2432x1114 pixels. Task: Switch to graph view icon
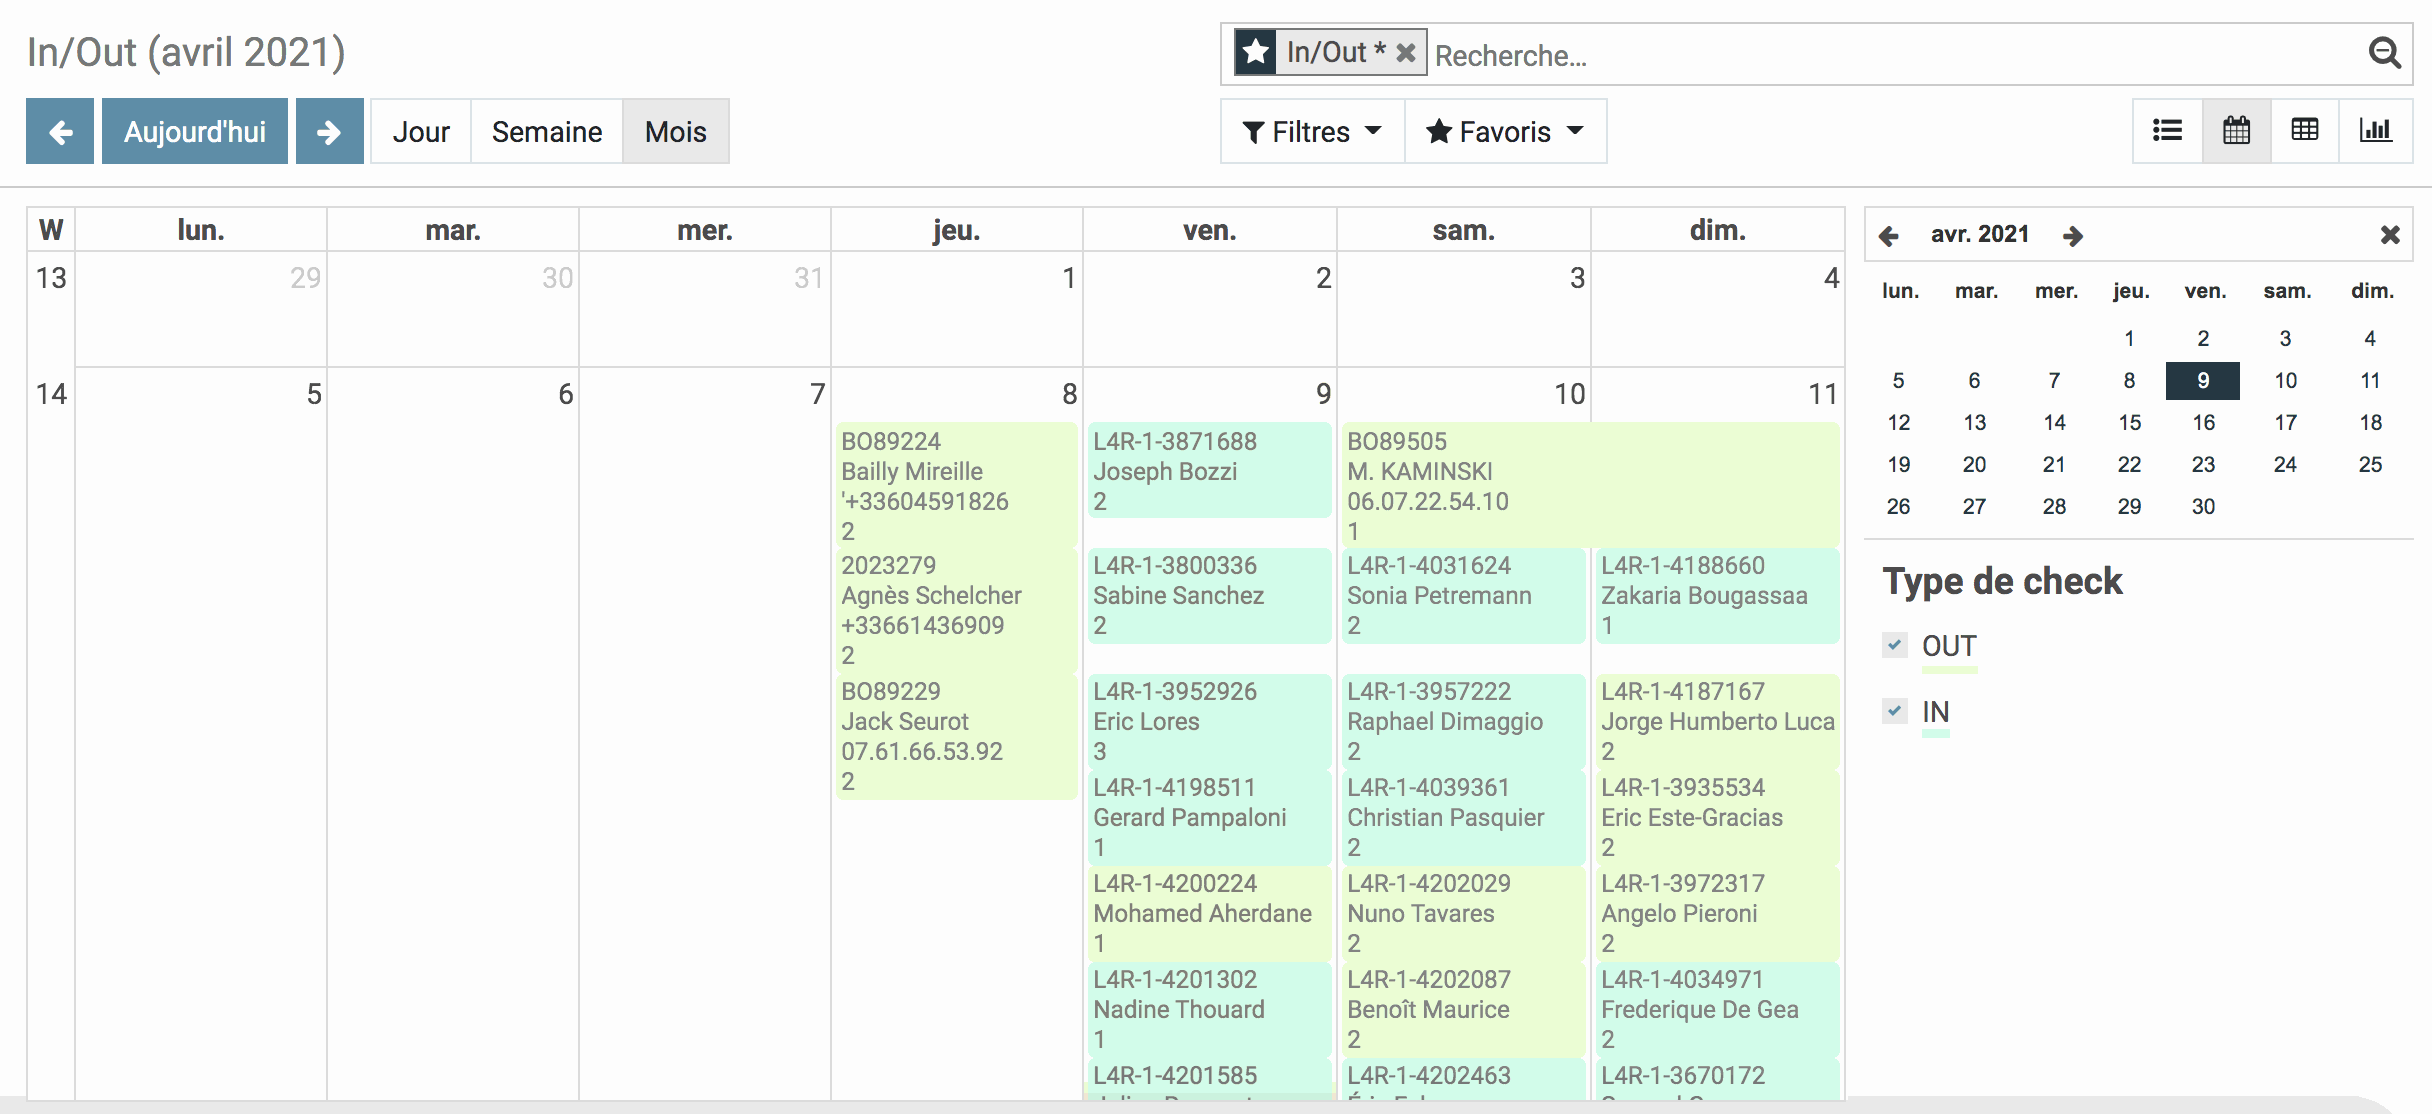pos(2375,131)
